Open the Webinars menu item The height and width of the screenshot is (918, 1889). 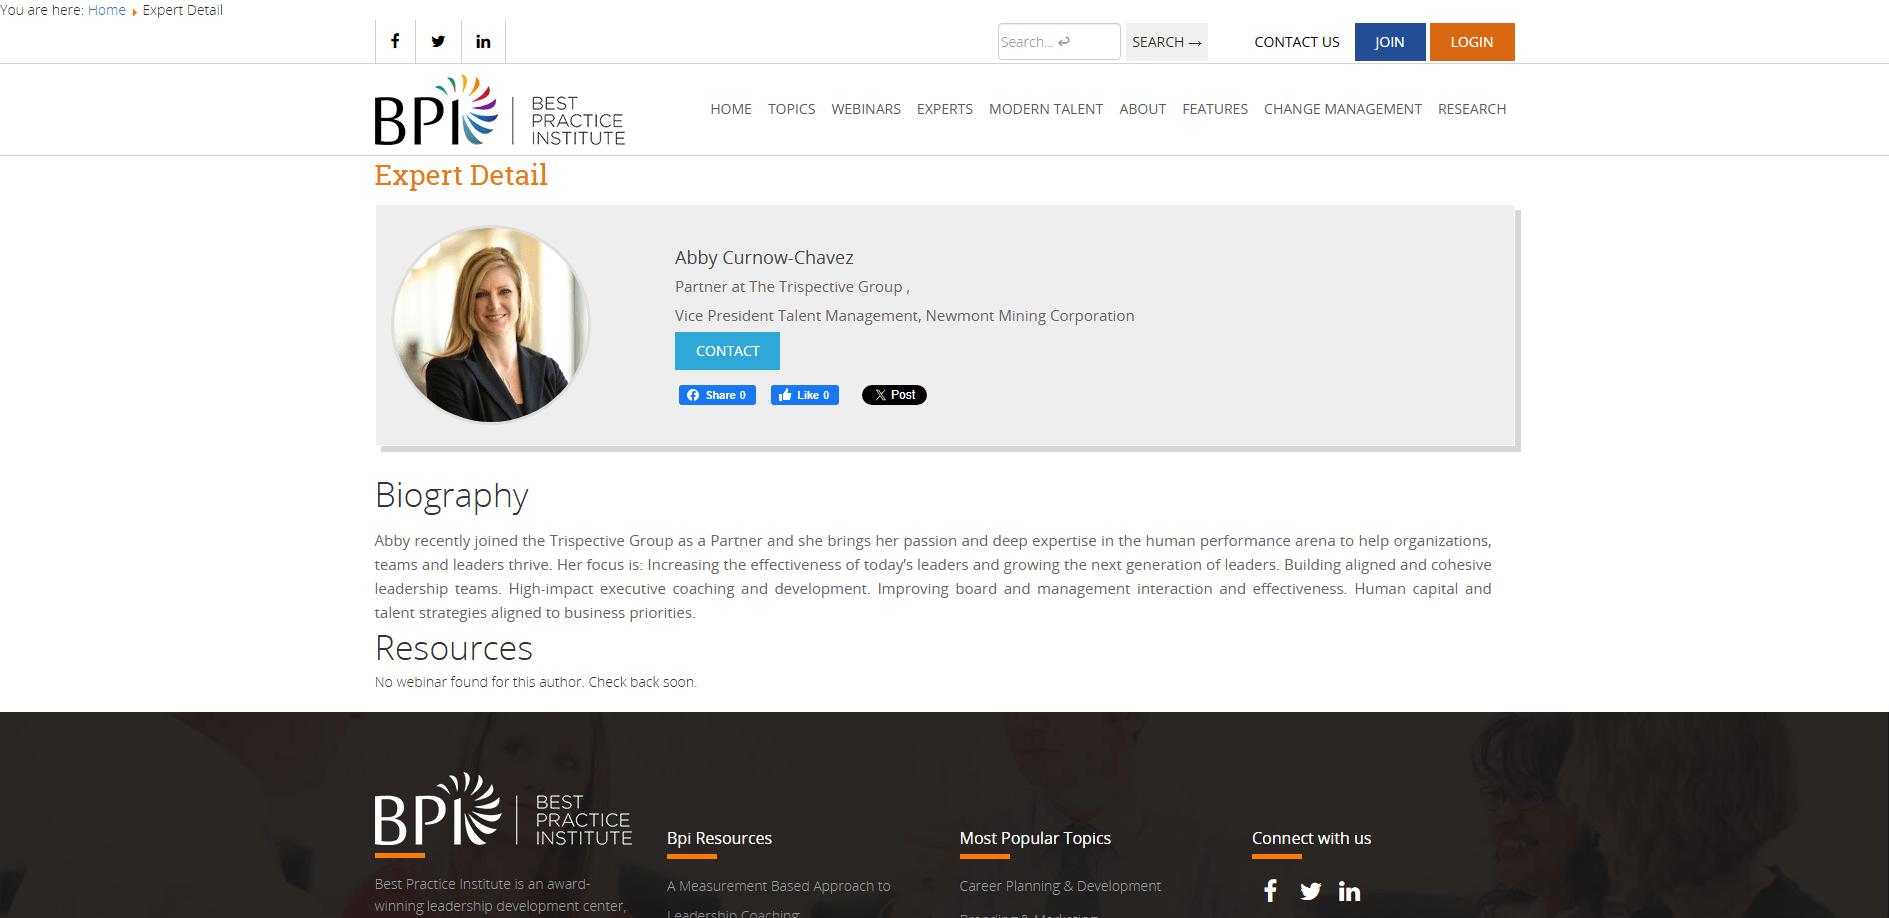pyautogui.click(x=865, y=109)
